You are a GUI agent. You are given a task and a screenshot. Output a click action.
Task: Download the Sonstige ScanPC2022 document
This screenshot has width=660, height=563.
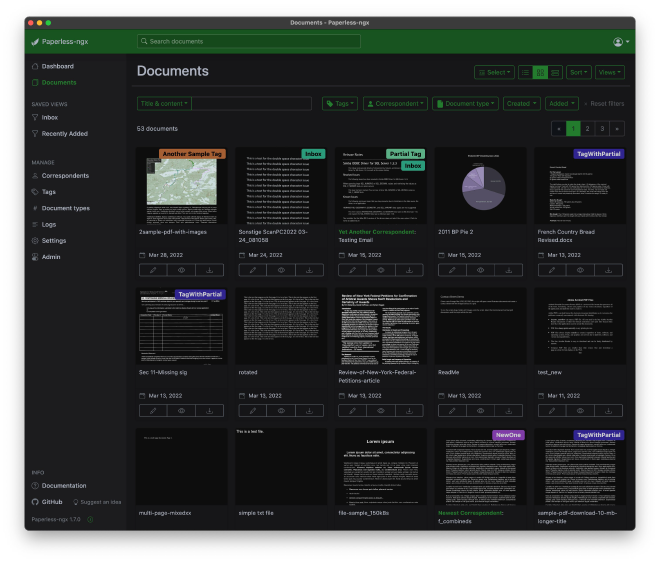pyautogui.click(x=309, y=270)
